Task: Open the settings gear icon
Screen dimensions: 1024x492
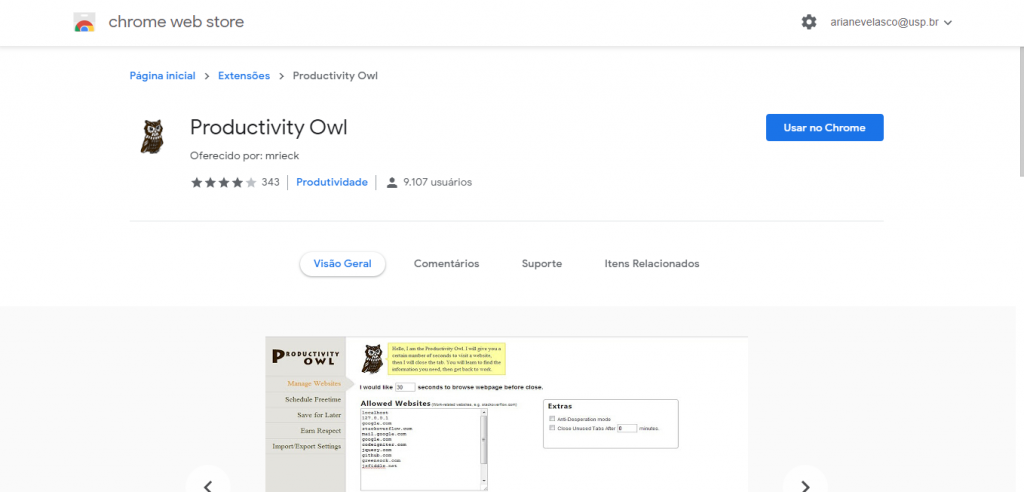Action: pos(809,22)
